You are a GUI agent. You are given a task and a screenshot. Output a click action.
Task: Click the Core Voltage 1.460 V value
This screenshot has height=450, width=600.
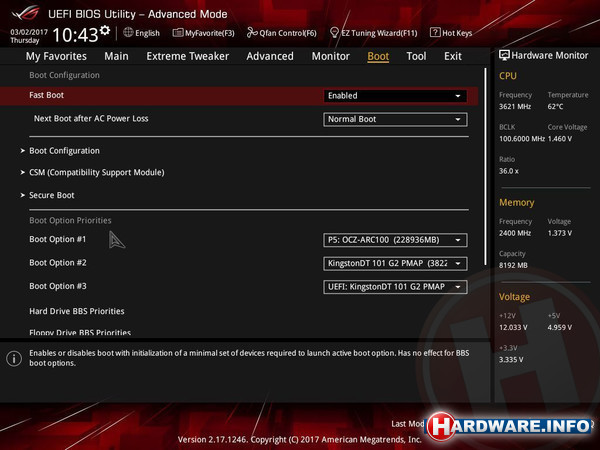559,139
